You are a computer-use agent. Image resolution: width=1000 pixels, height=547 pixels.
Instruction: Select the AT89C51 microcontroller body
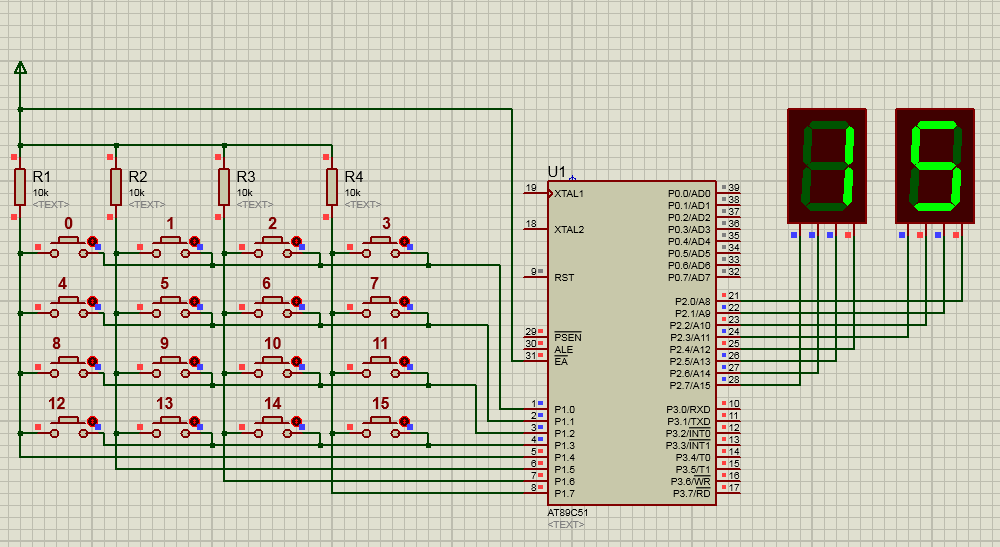(631, 343)
